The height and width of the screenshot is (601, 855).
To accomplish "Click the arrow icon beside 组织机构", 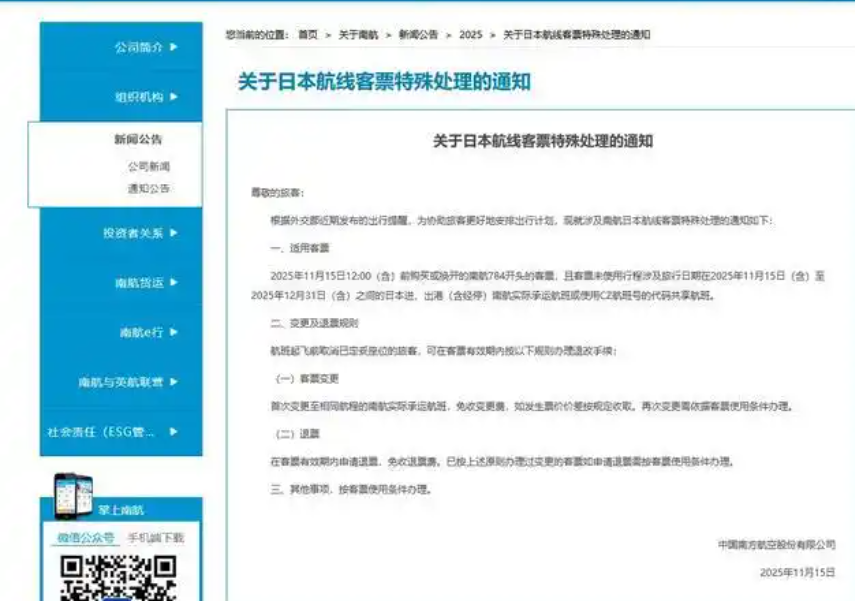I will point(174,97).
